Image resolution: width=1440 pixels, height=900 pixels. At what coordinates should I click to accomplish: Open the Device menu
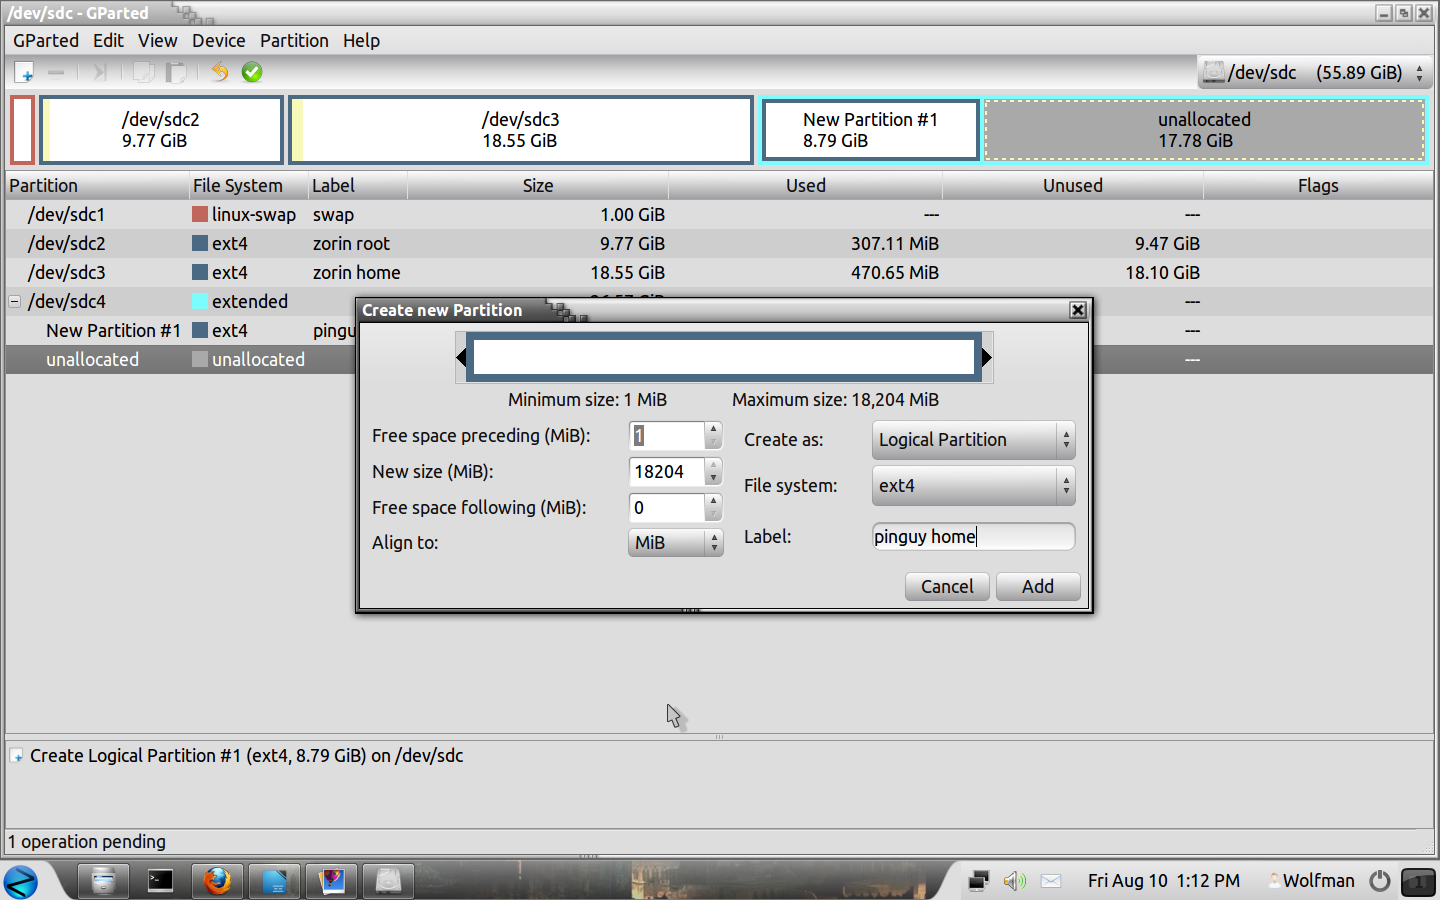pyautogui.click(x=218, y=41)
